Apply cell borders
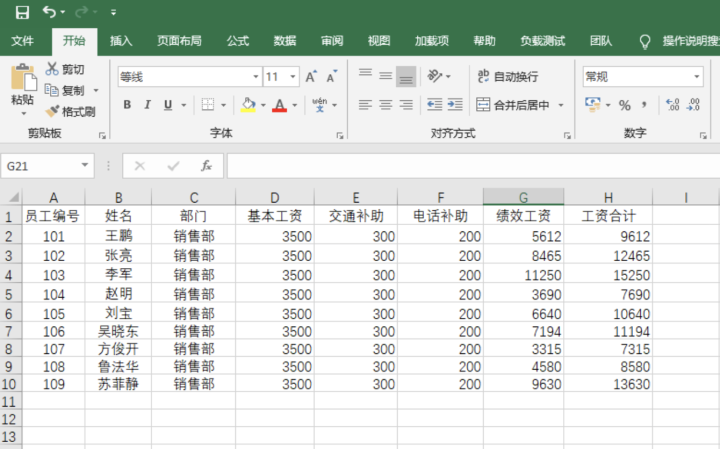Viewport: 720px width, 449px height. click(208, 105)
